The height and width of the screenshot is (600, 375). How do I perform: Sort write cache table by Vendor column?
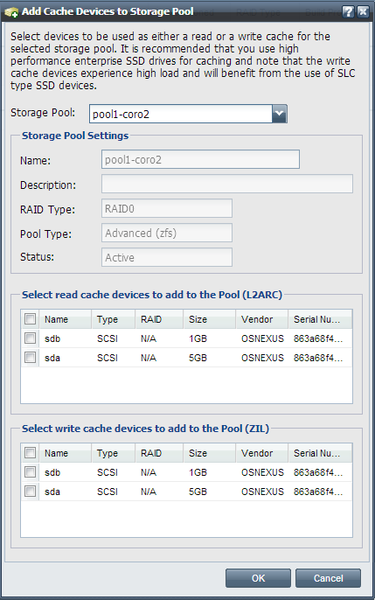262,453
